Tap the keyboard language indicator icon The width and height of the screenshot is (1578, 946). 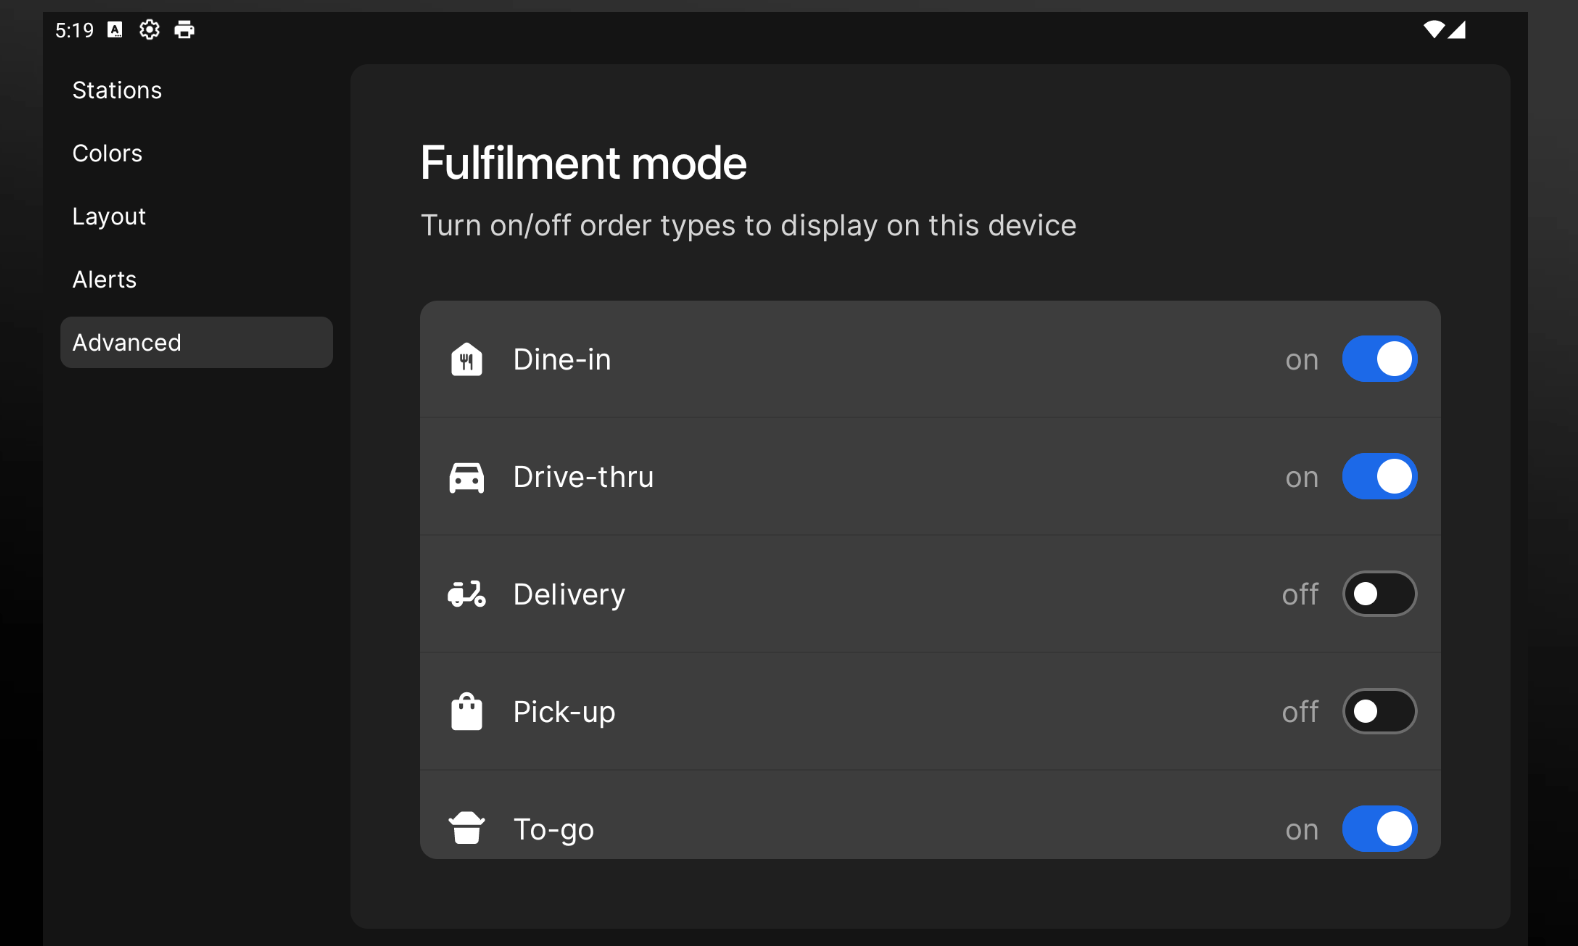click(115, 30)
